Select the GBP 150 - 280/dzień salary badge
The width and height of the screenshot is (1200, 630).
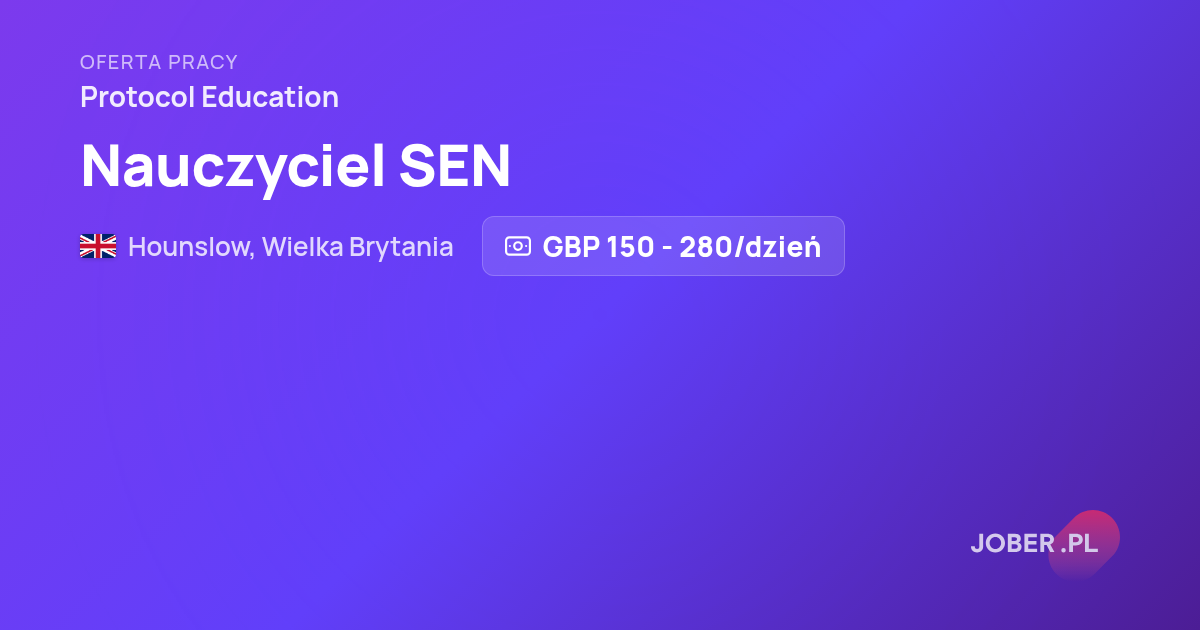pos(663,246)
